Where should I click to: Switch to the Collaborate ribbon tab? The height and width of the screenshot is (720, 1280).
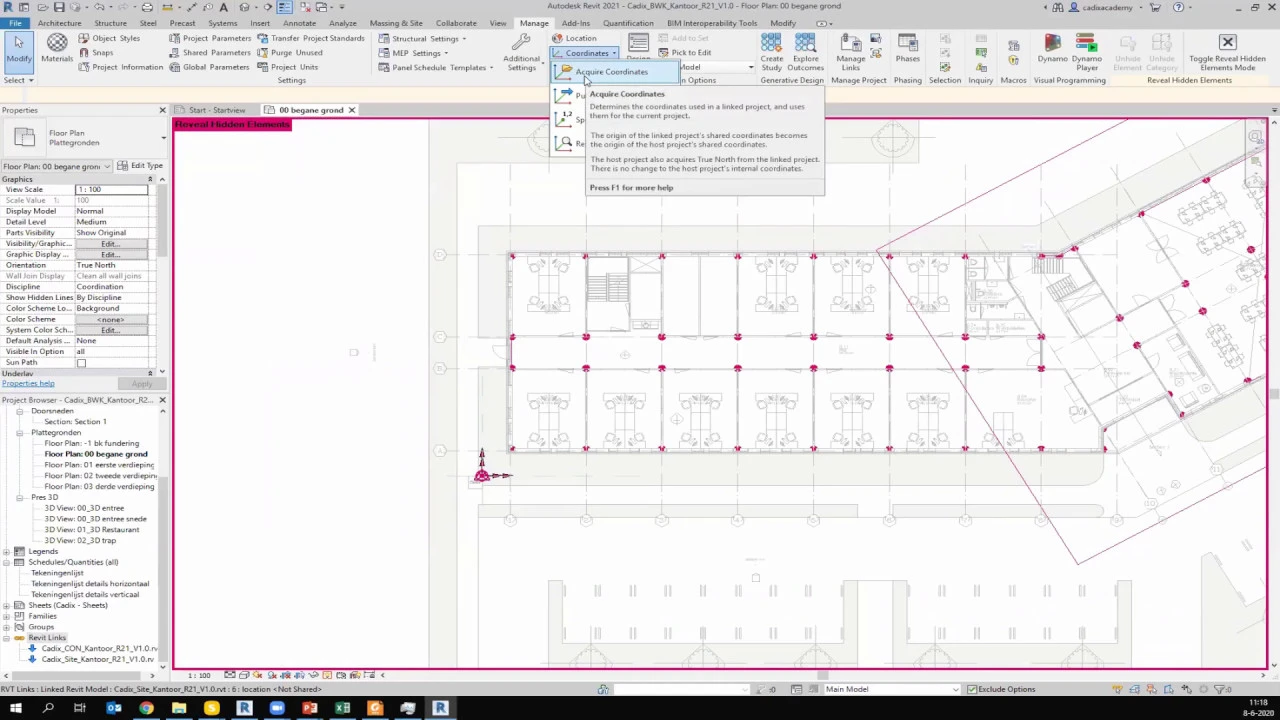click(x=456, y=23)
